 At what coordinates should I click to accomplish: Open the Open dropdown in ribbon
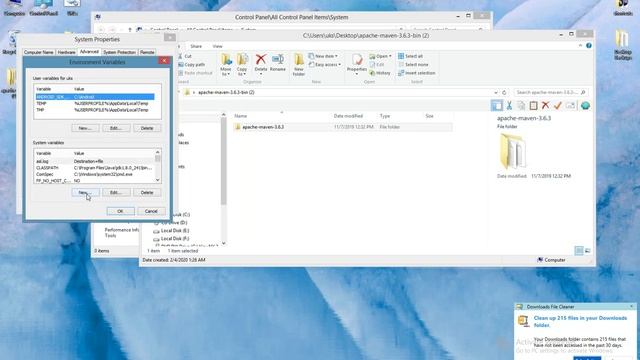[380, 56]
